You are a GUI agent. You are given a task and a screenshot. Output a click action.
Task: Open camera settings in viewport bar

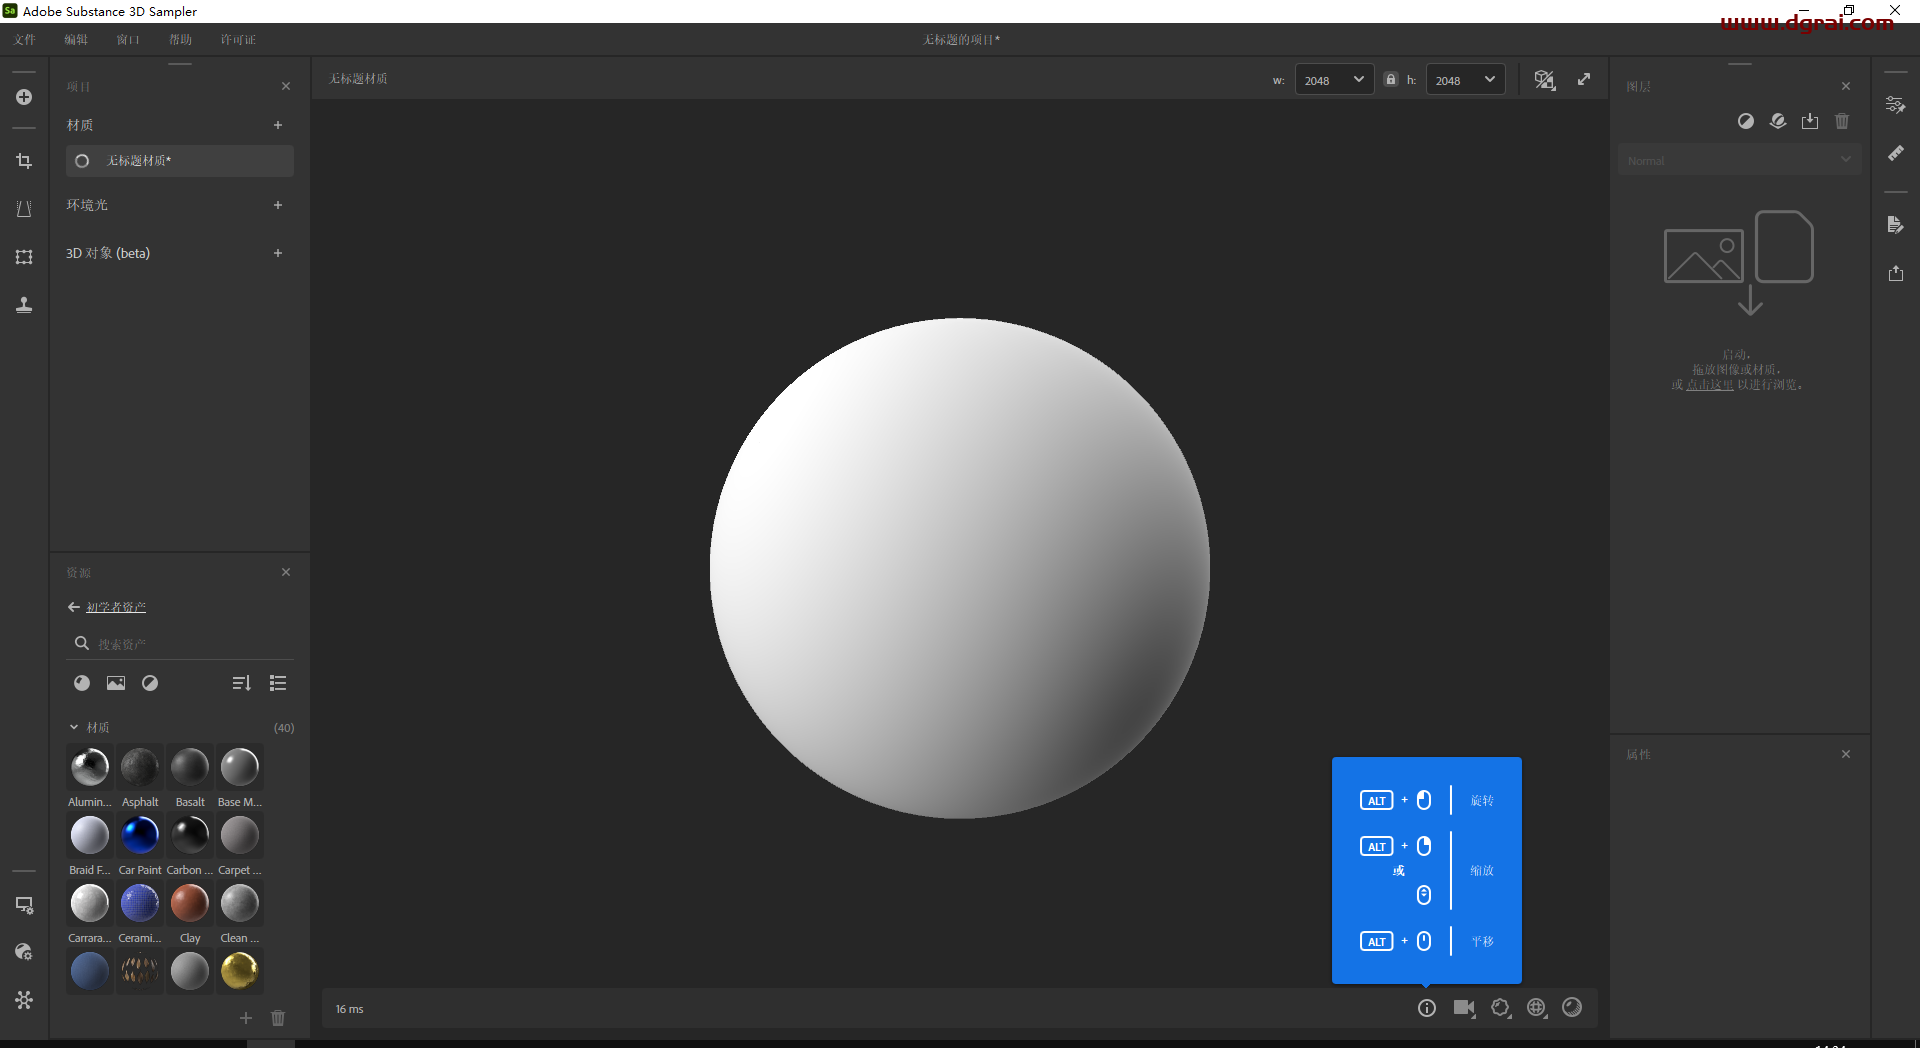1464,1008
